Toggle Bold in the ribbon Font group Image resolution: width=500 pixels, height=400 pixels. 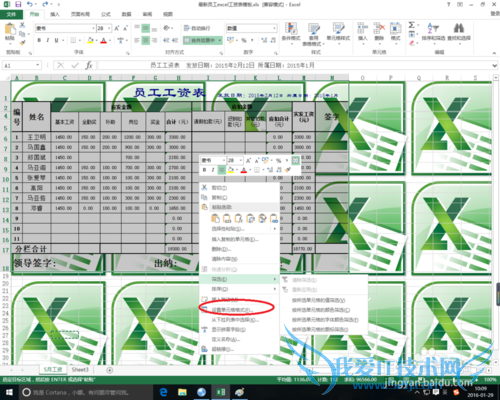(39, 40)
